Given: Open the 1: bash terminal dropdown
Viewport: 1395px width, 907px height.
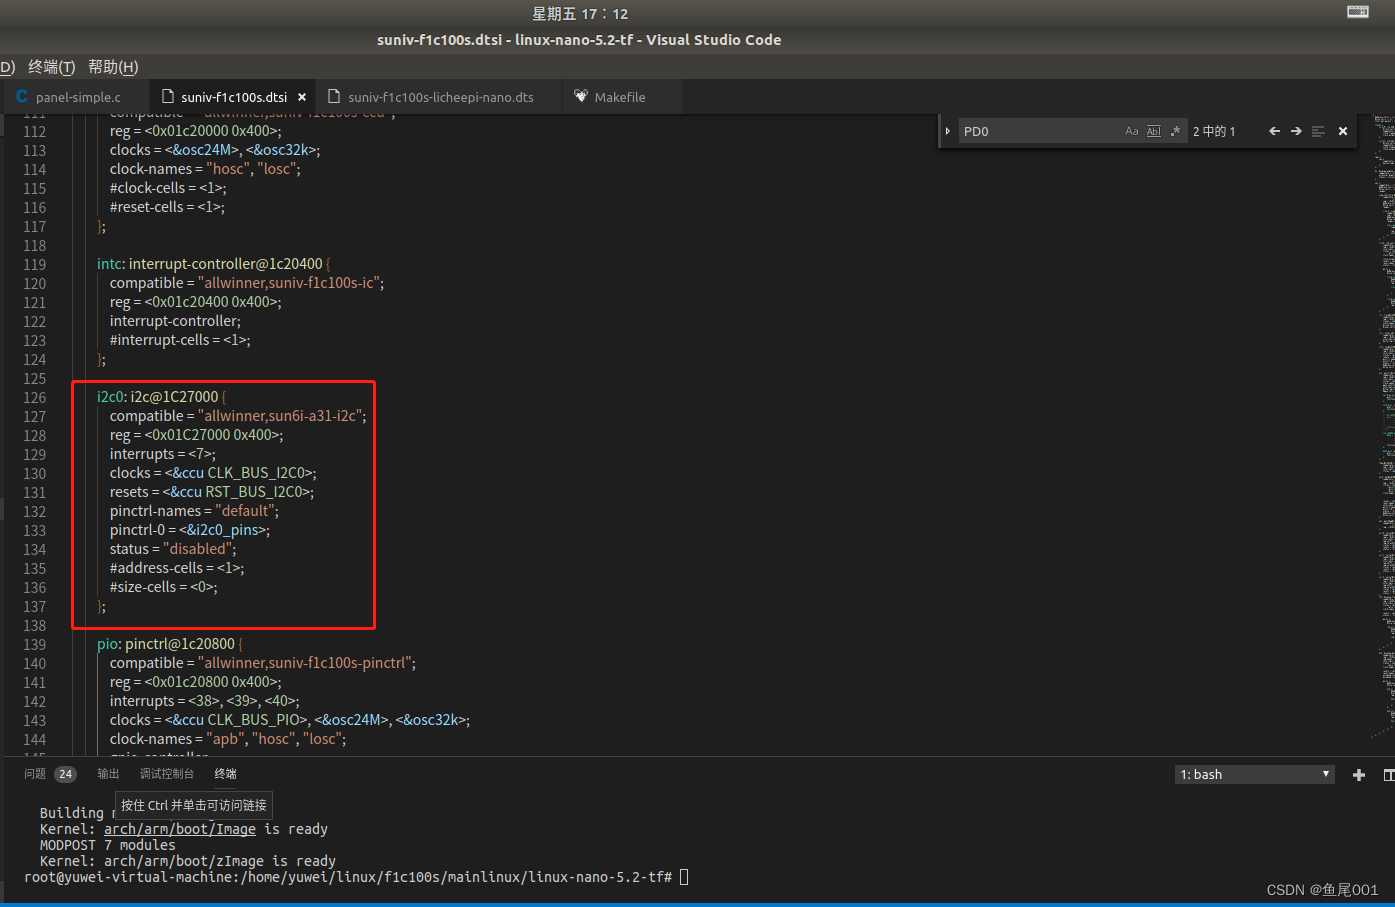Looking at the screenshot, I should click(x=1255, y=774).
